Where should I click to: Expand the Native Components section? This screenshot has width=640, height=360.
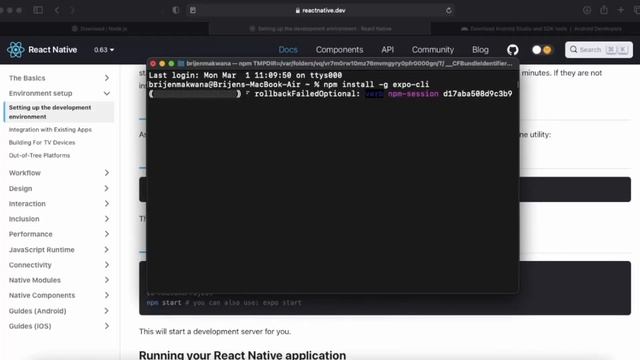[x=59, y=296]
